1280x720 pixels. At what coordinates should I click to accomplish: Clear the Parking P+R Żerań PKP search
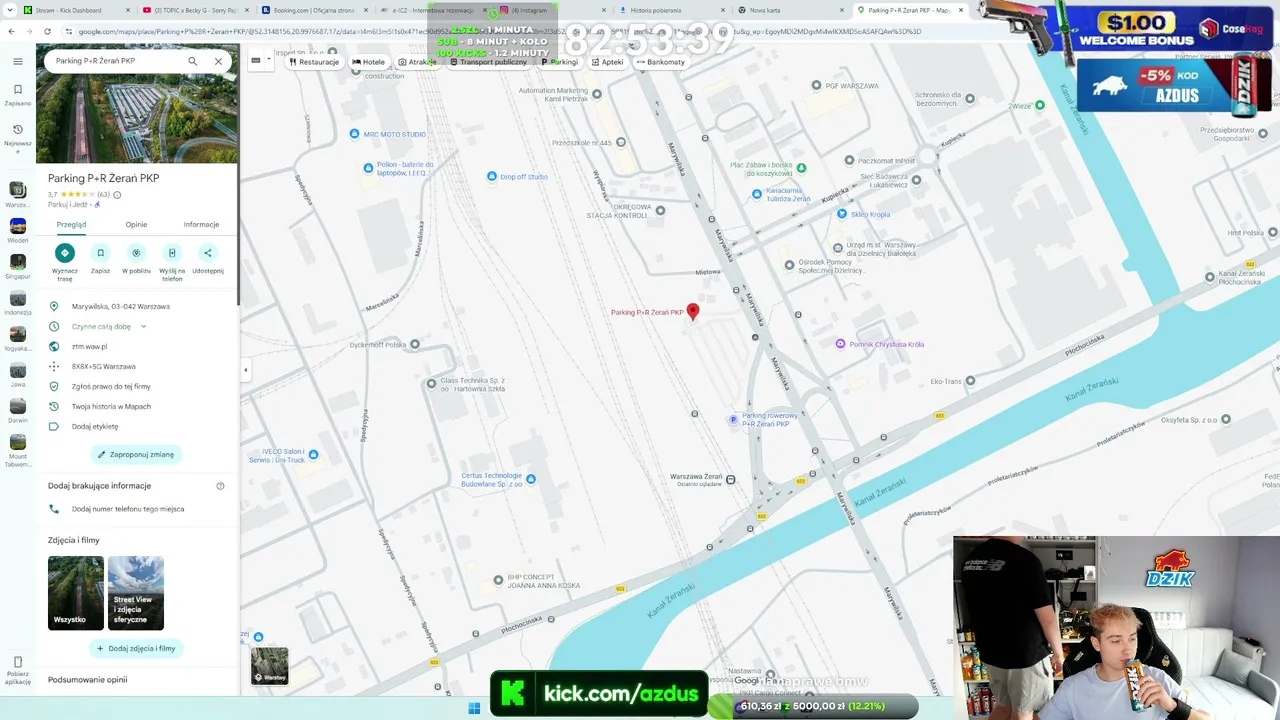218,61
